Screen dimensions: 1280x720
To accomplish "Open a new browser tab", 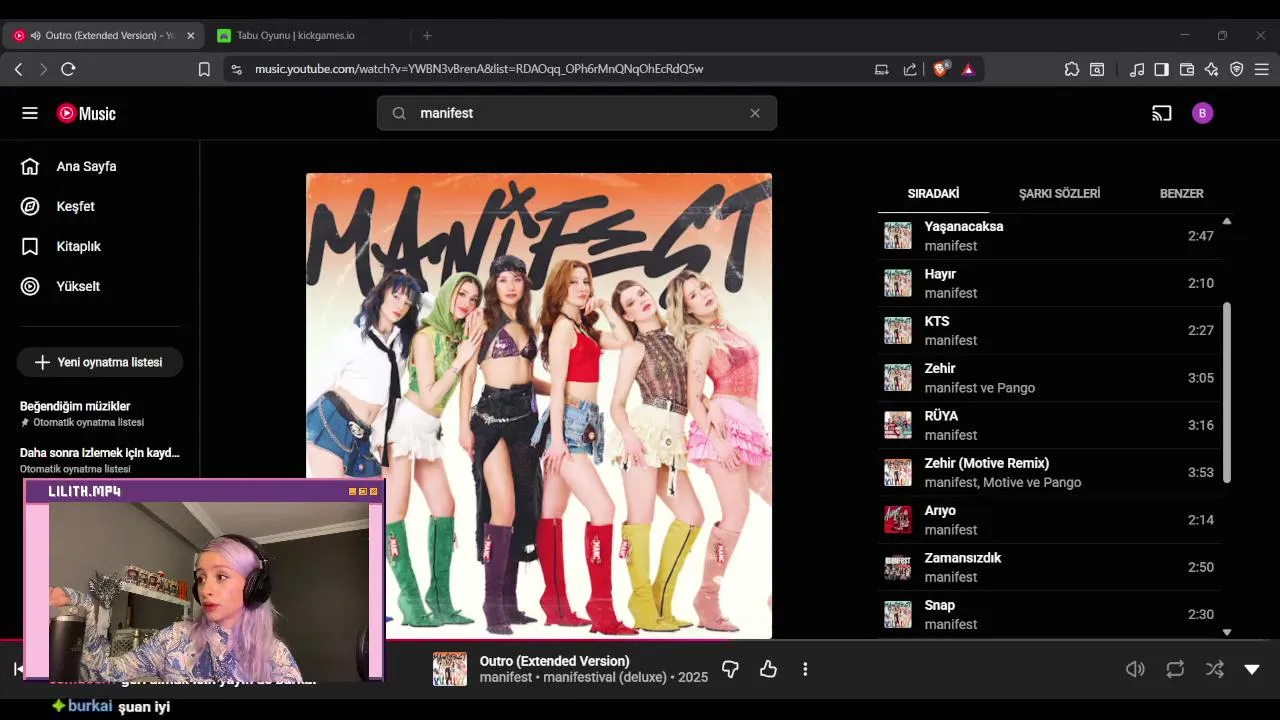I will [x=427, y=35].
